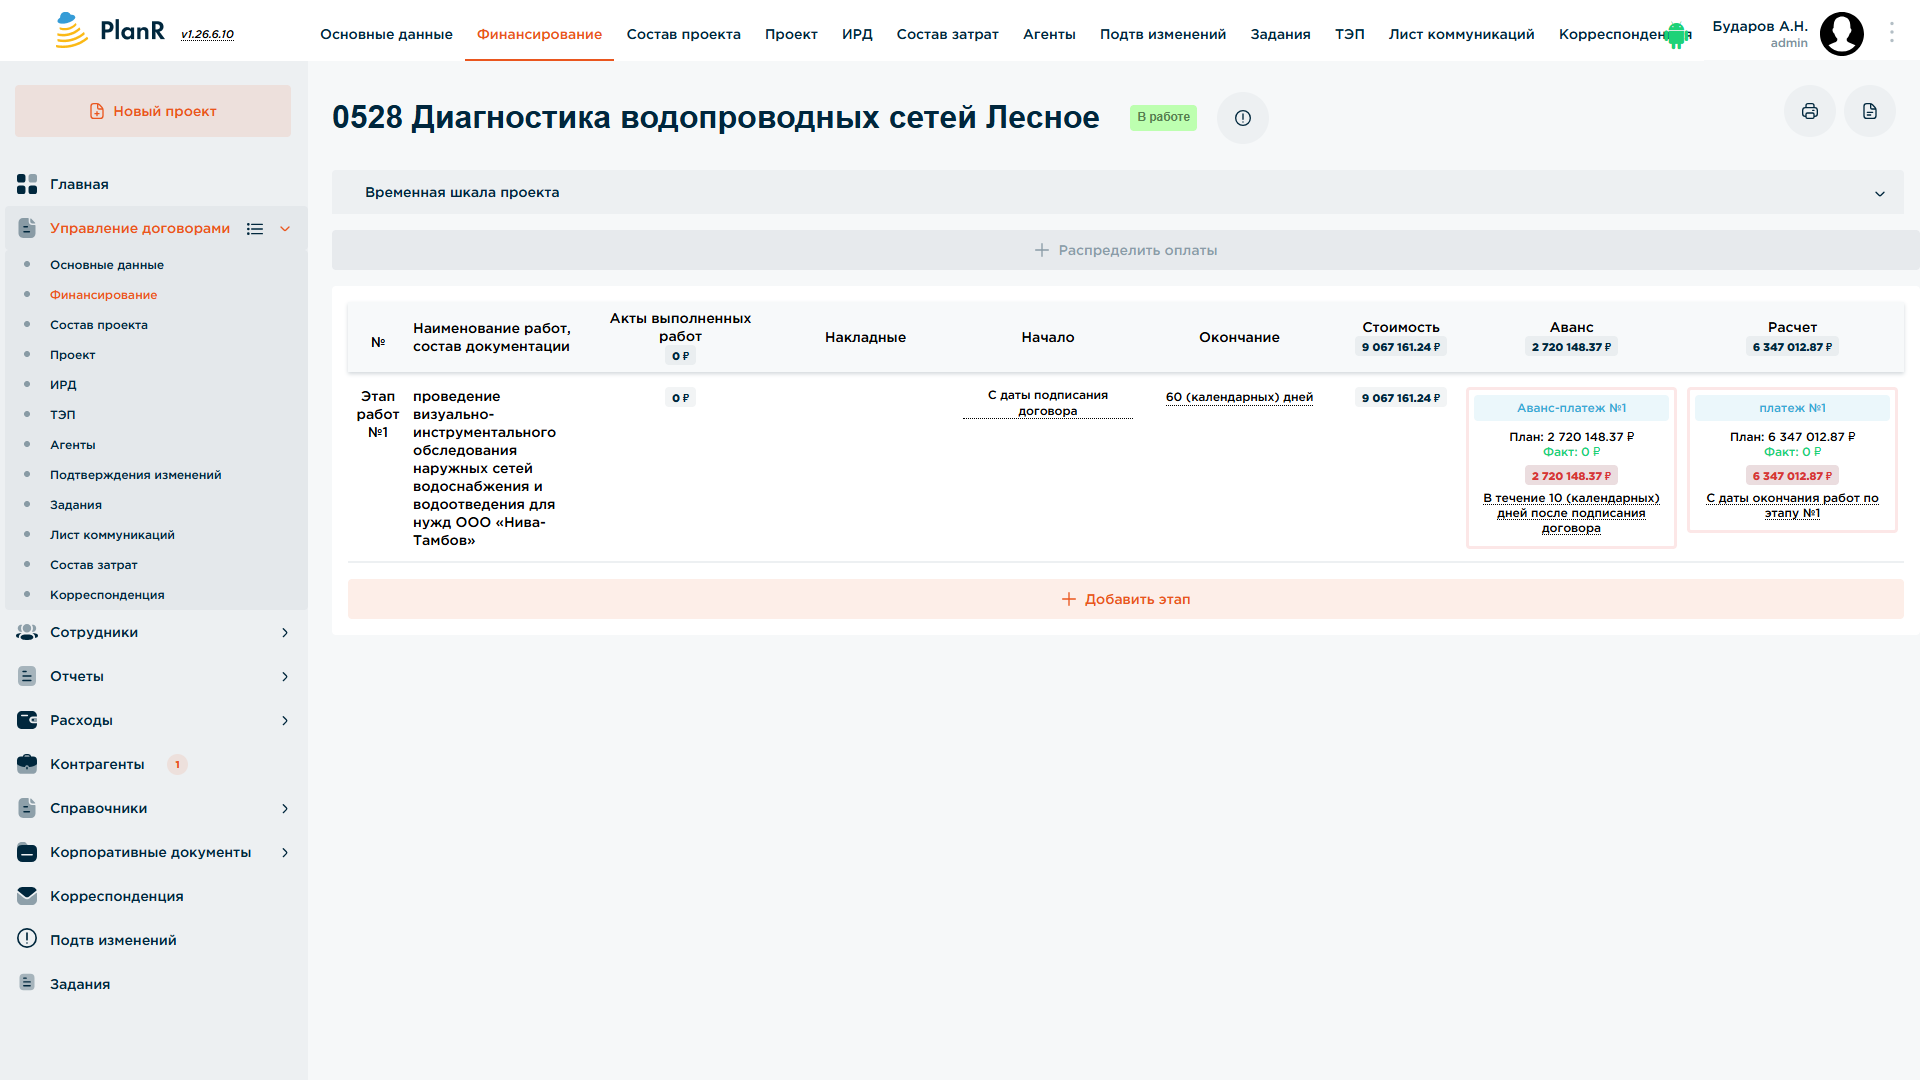Click the В работе status badge
1920x1080 pixels.
click(x=1163, y=117)
